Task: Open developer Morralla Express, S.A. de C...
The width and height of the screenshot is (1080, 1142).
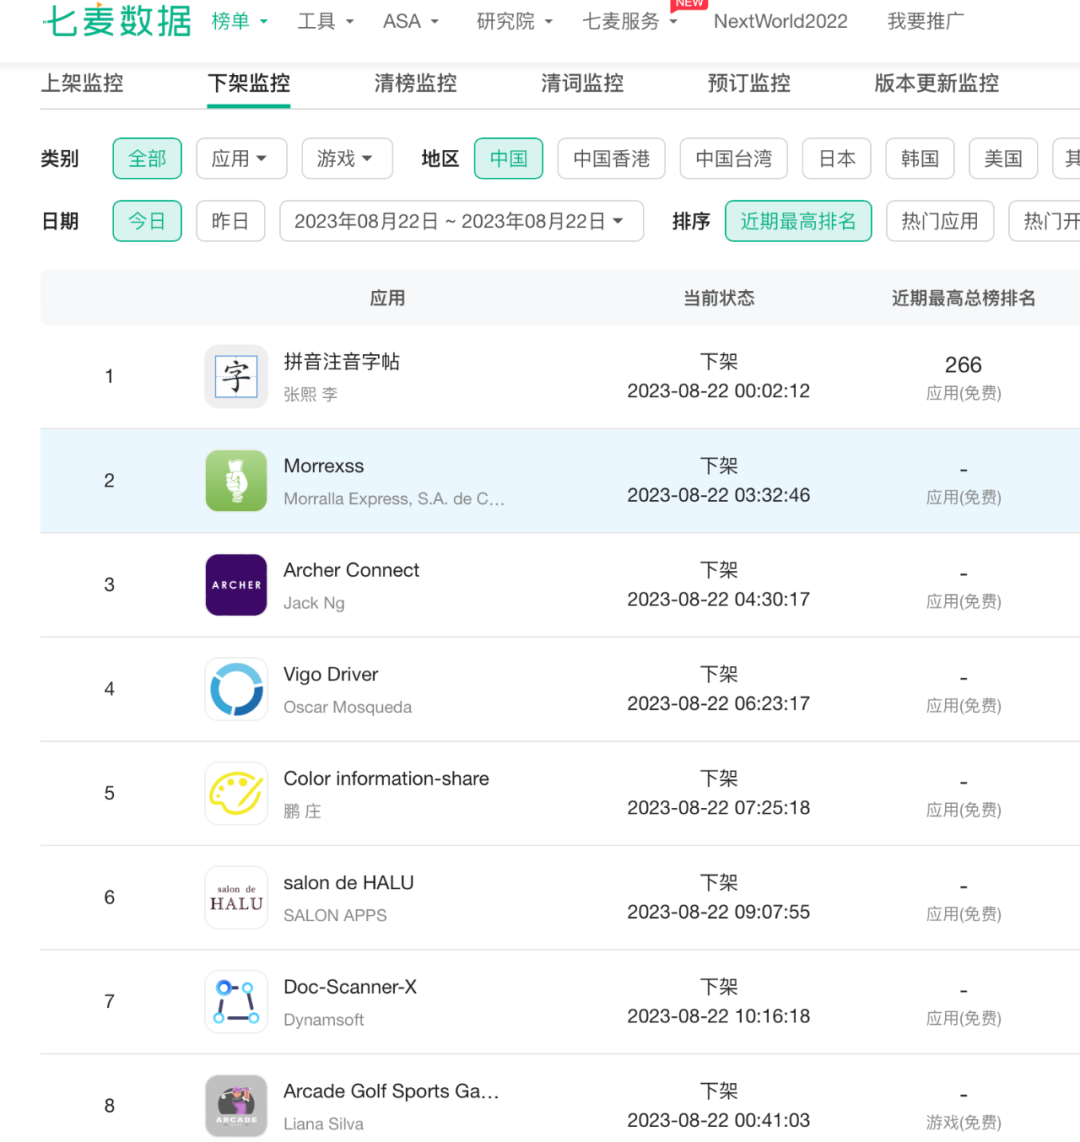Action: click(393, 498)
